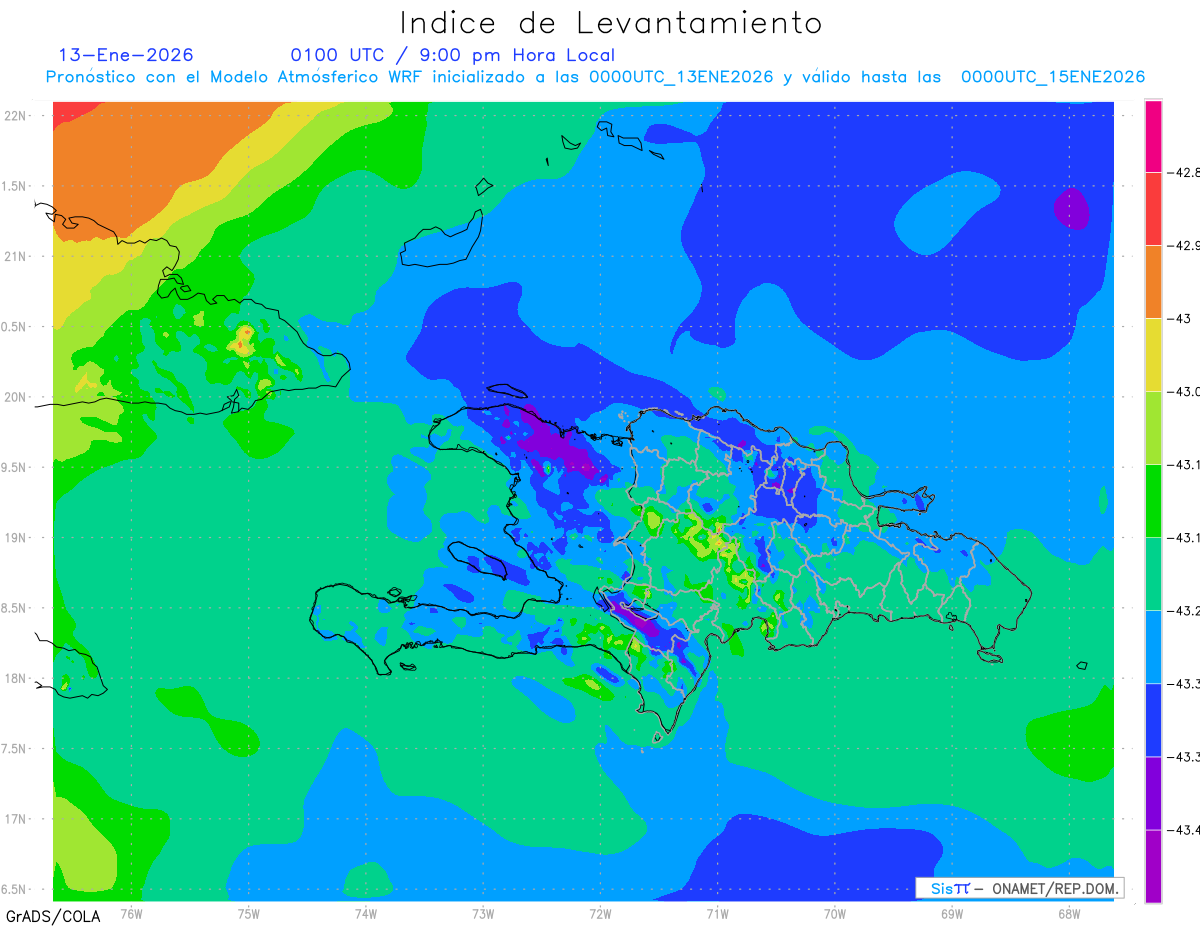This screenshot has width=1200, height=927.
Task: Click latitude label "17N"
Action: pyautogui.click(x=17, y=819)
